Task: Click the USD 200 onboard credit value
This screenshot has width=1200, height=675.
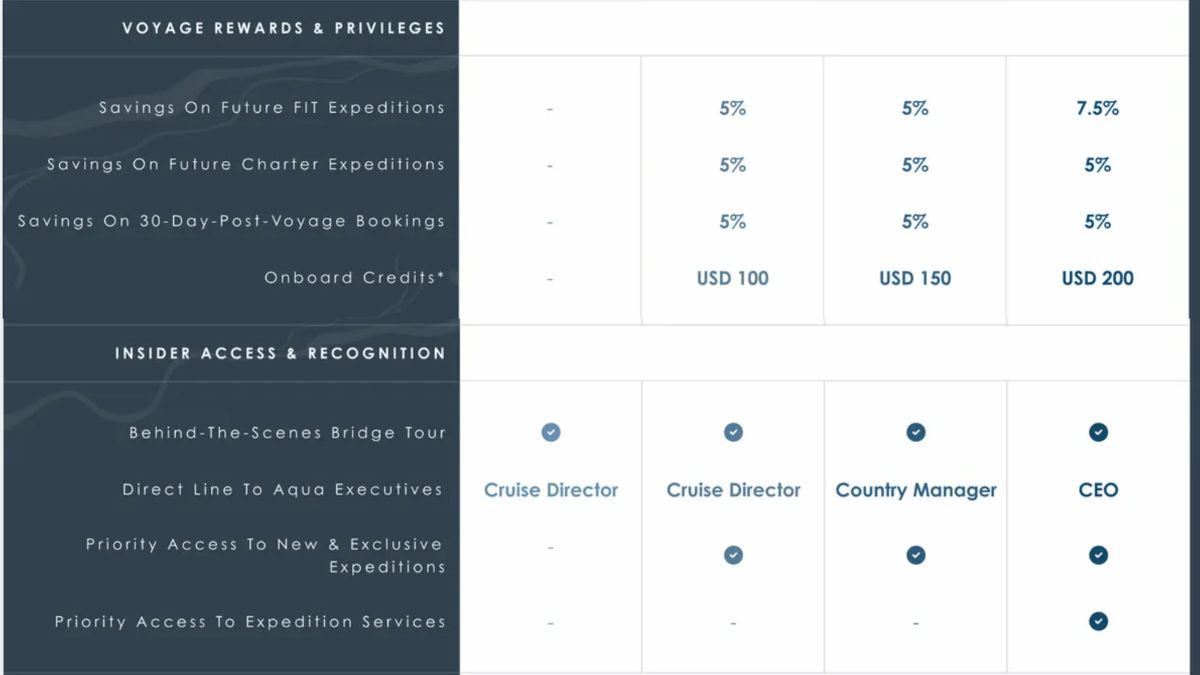Action: [x=1098, y=278]
